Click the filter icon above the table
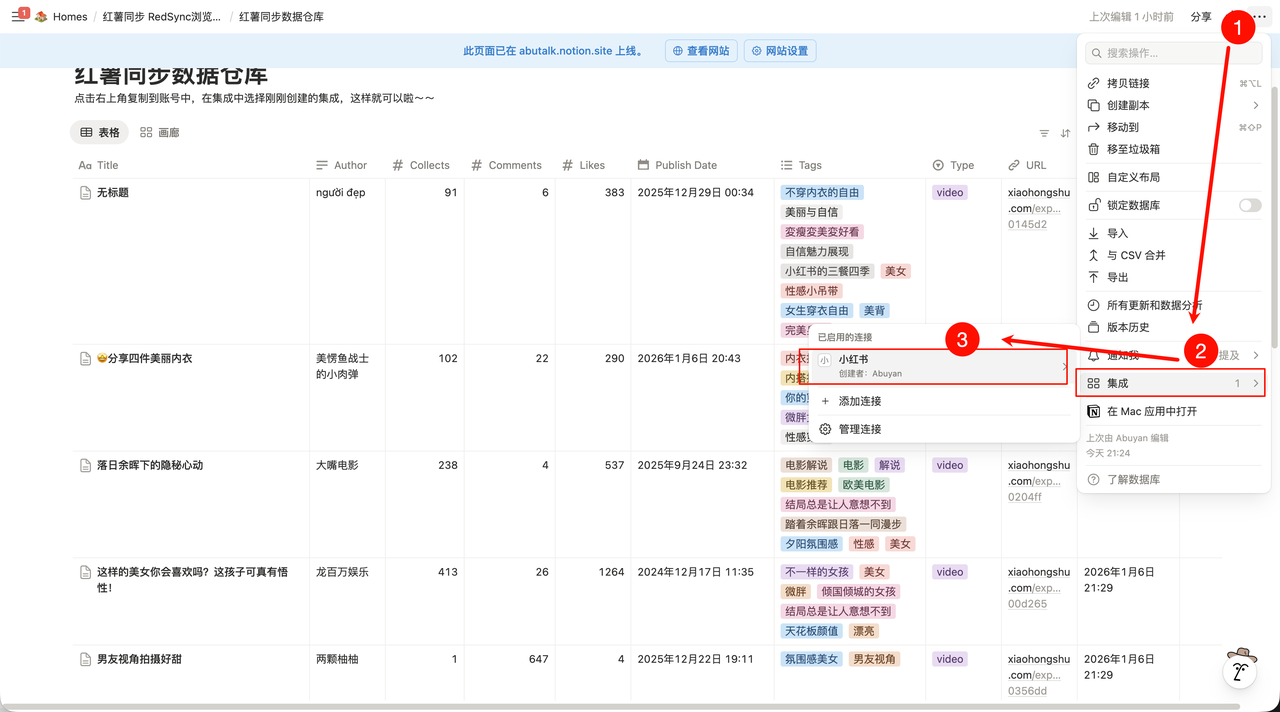Screen dimensions: 1280x712 1044,133
